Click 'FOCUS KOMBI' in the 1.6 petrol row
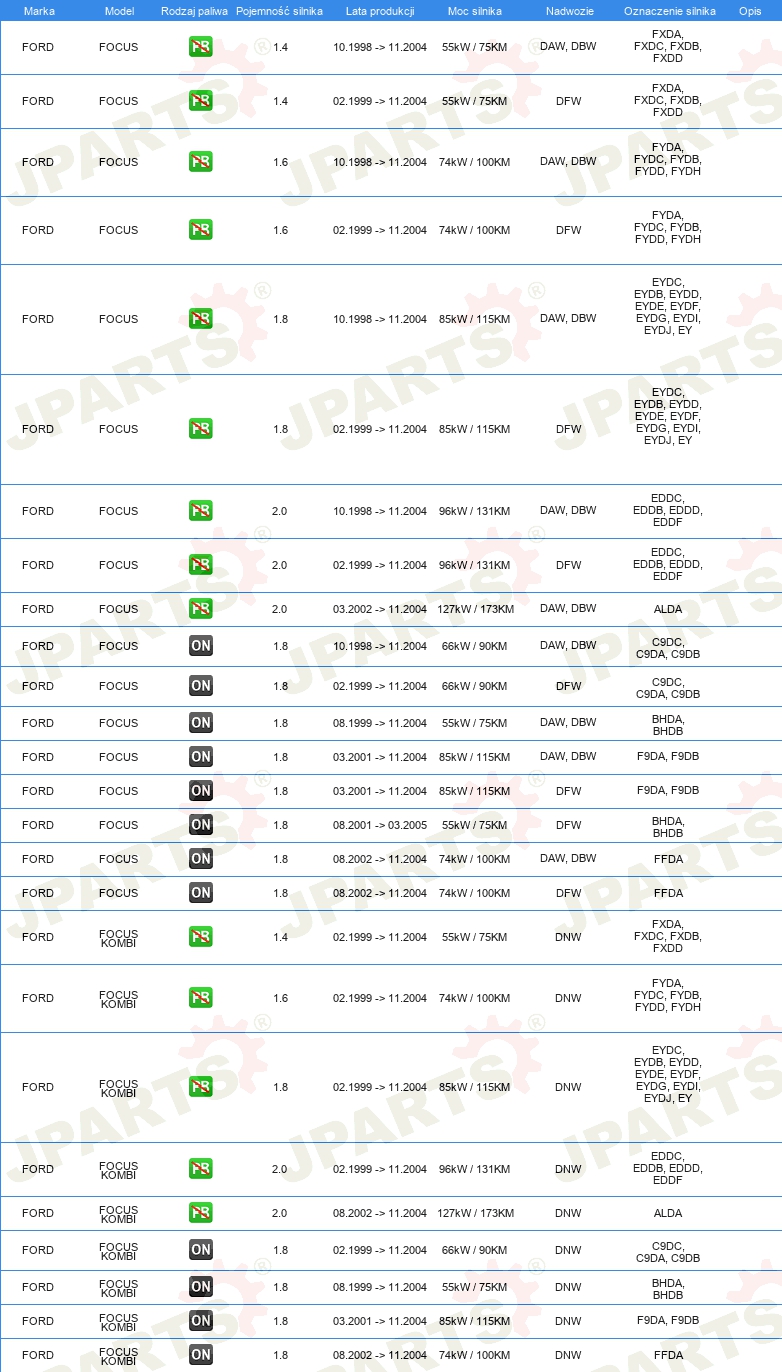 click(119, 998)
